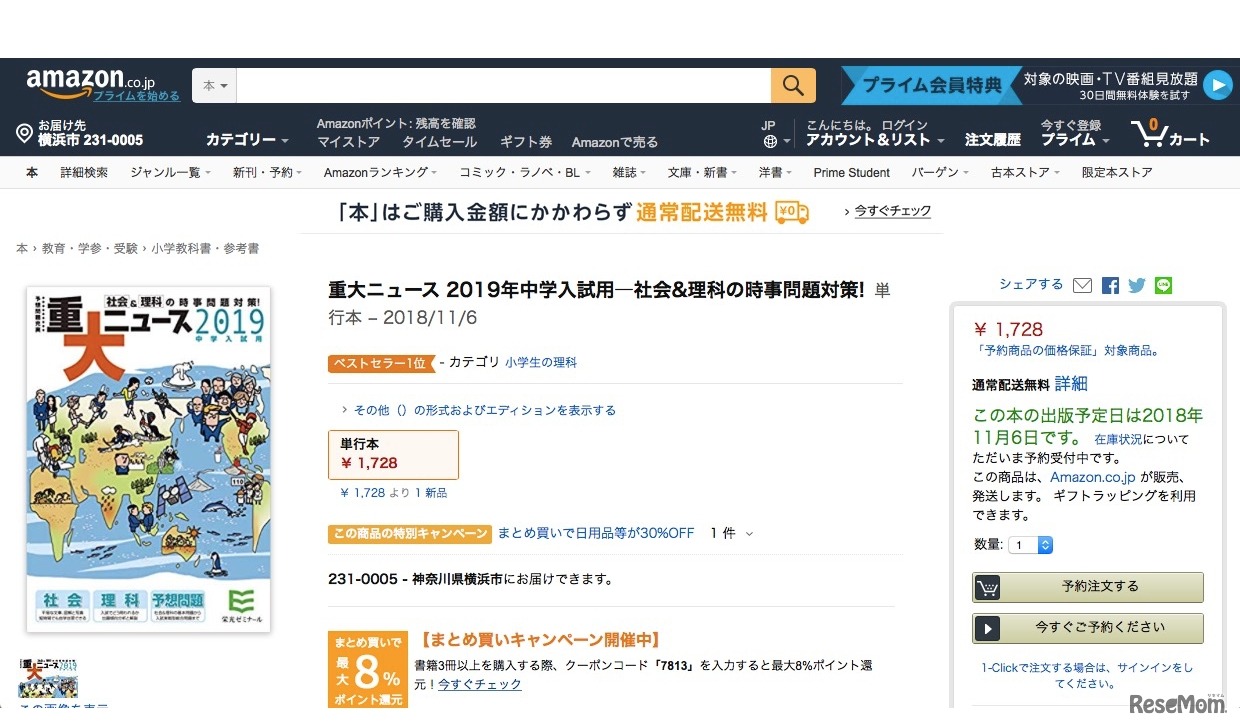Open コミック・ラノベ・BL menu

pos(525,173)
